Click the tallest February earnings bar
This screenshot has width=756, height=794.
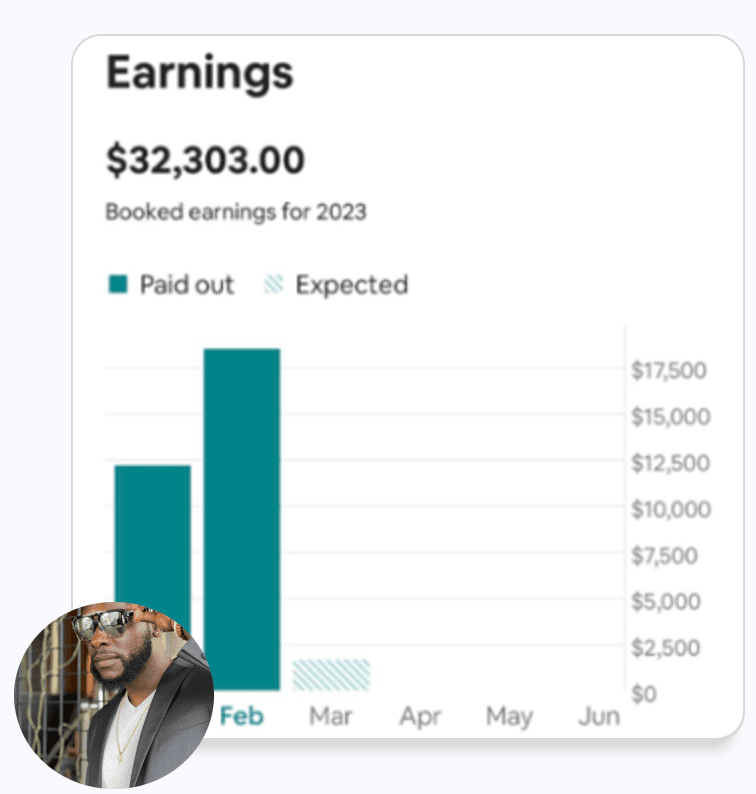pos(242,519)
